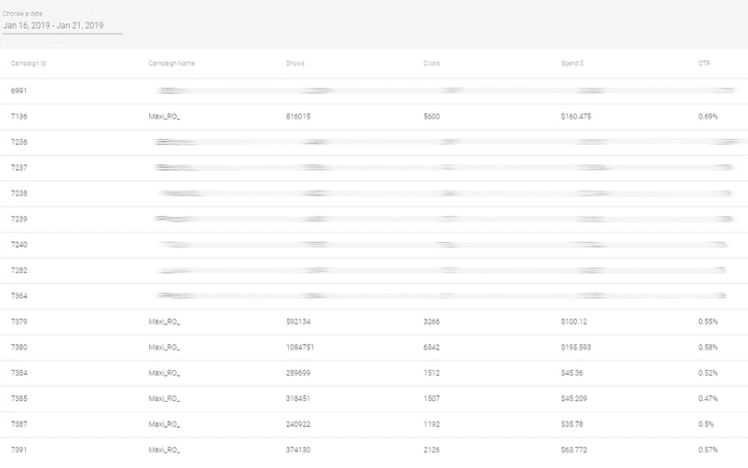
Task: Sort by Campaign Name column header
Action: (172, 63)
